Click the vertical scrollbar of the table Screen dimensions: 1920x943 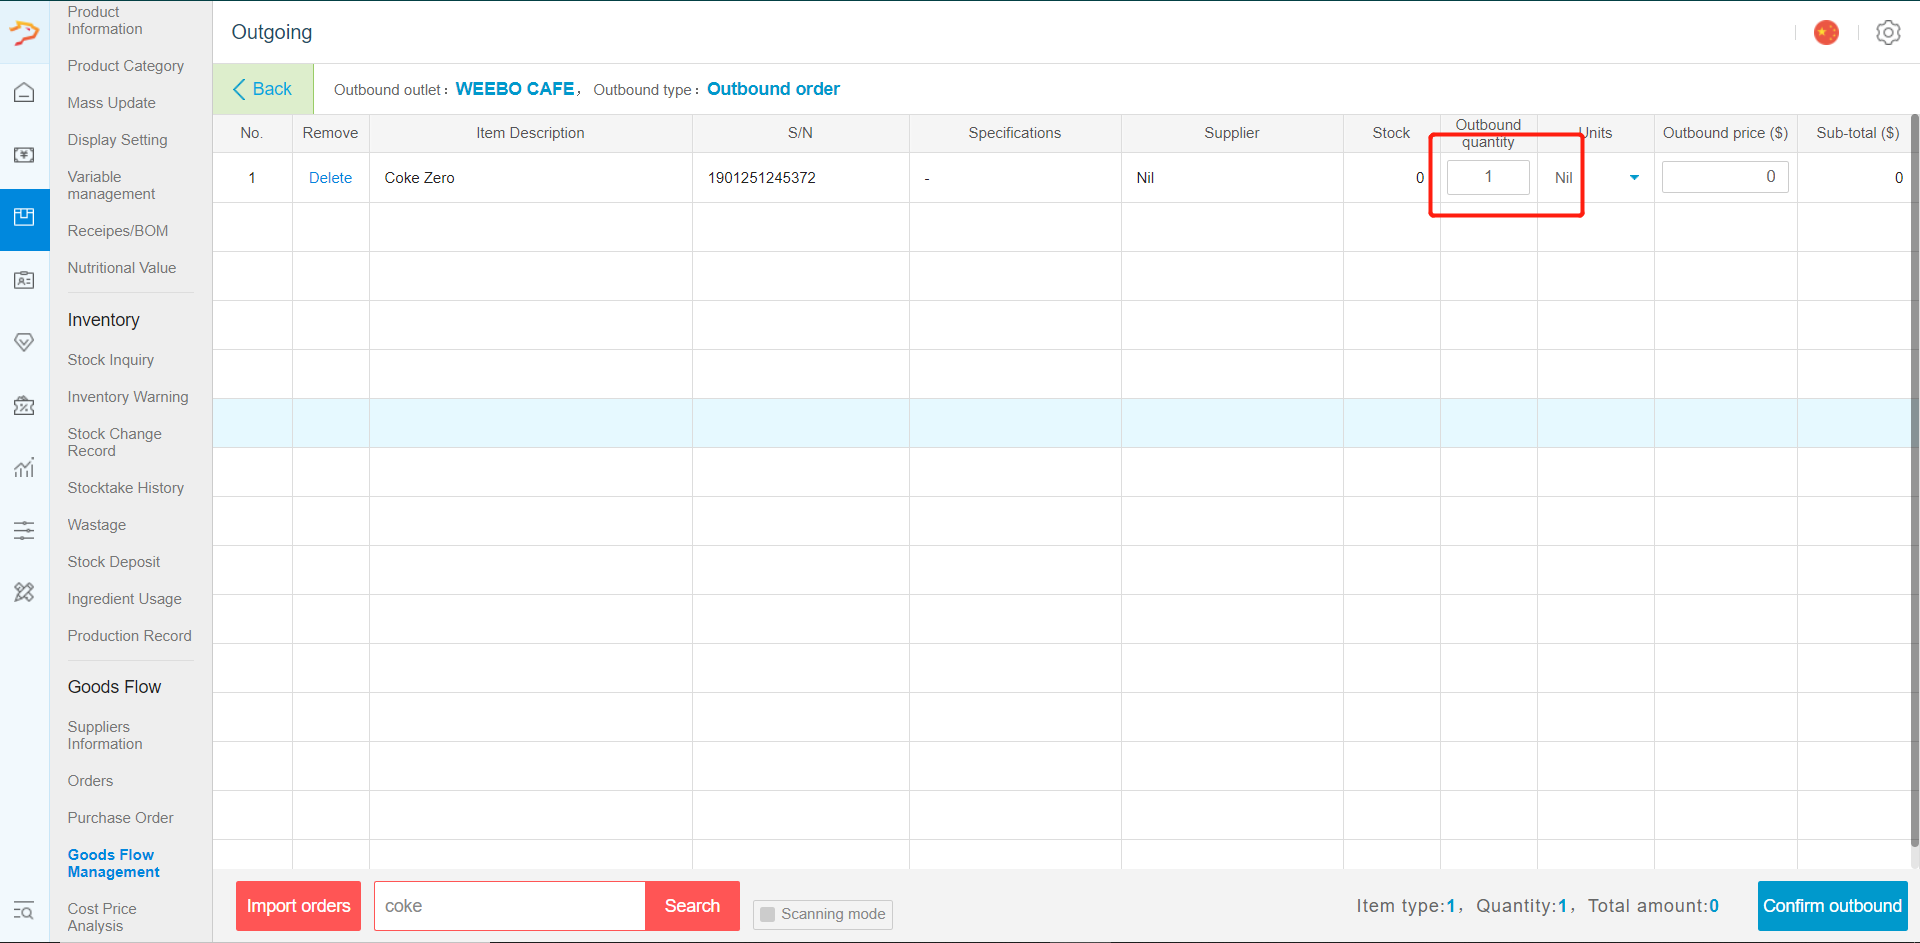(1915, 480)
